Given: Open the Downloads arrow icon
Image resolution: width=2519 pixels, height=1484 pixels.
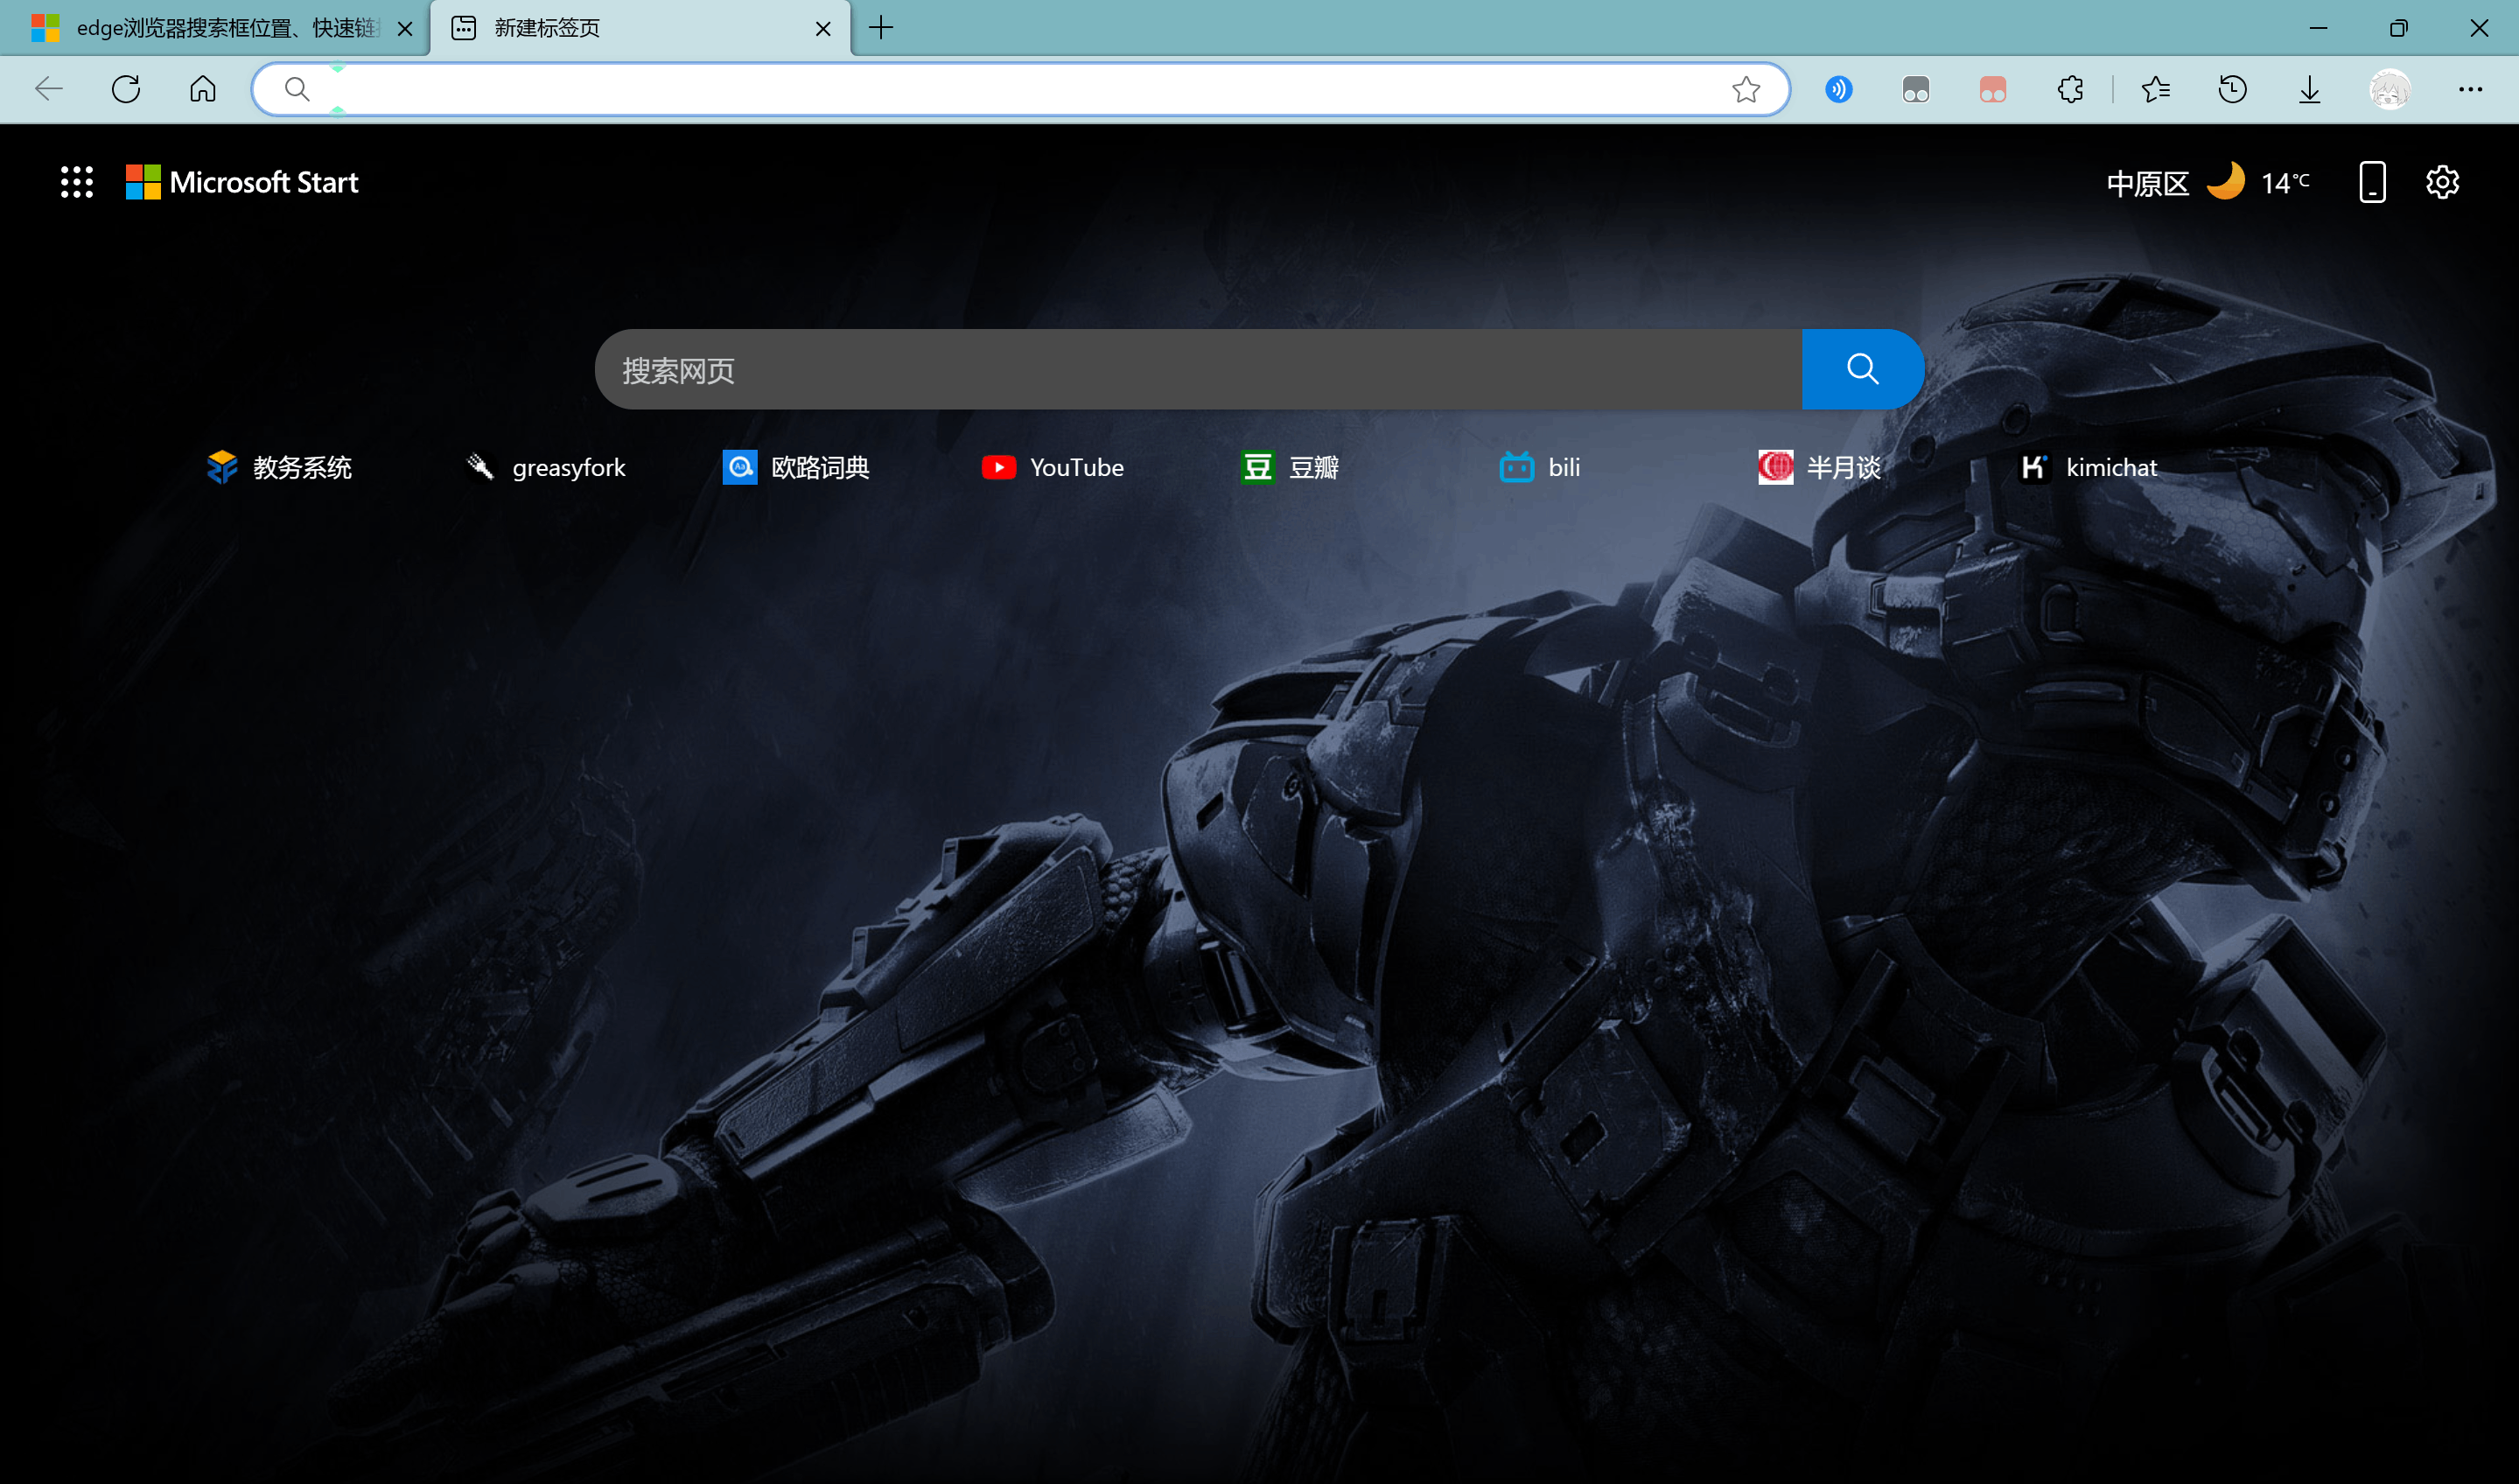Looking at the screenshot, I should pos(2309,89).
